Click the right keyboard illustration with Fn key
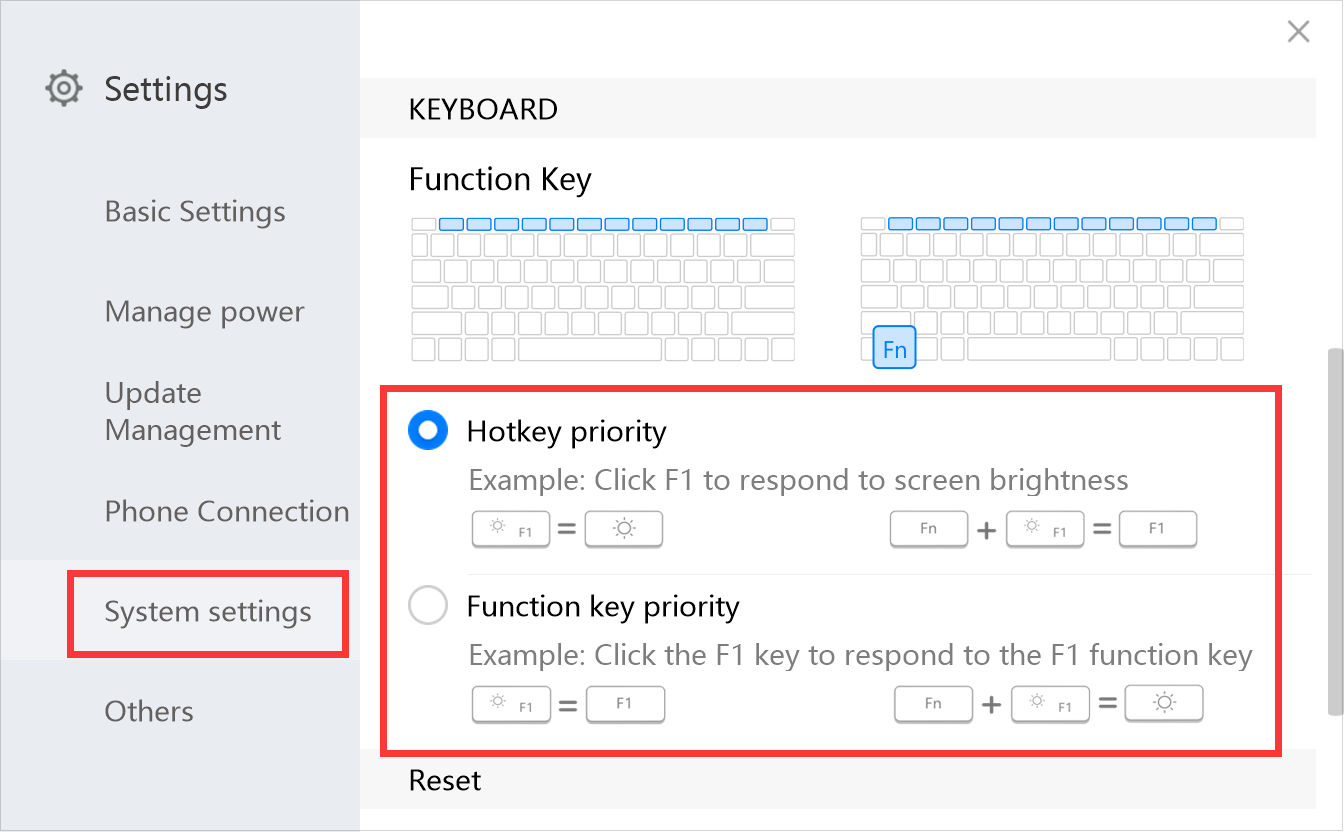This screenshot has height=832, width=1344. (x=1052, y=289)
